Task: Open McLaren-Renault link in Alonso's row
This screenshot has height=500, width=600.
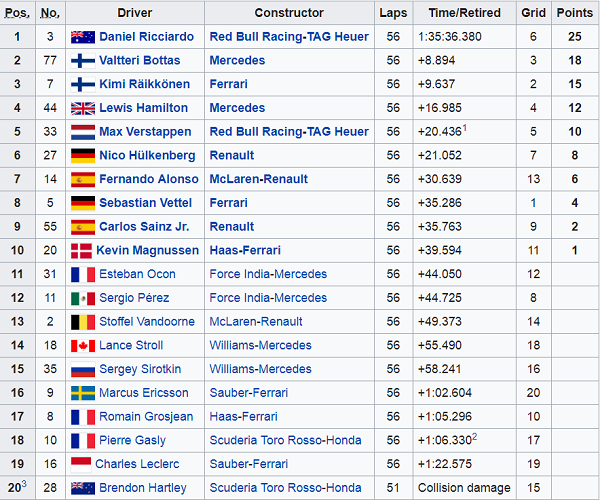Action: [x=259, y=179]
